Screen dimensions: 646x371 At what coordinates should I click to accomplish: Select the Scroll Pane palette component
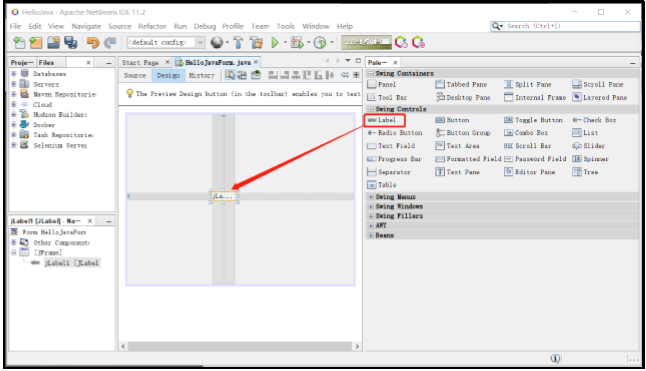point(598,84)
